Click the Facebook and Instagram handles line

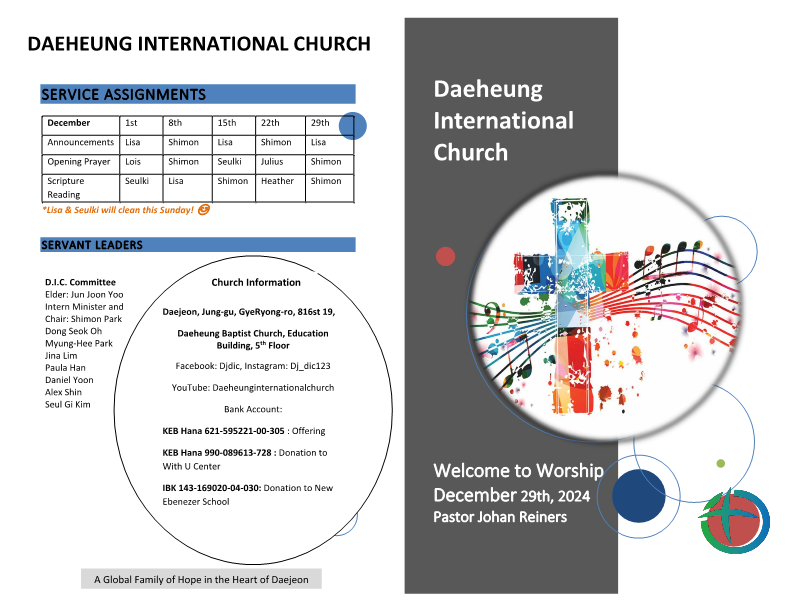[x=254, y=366]
